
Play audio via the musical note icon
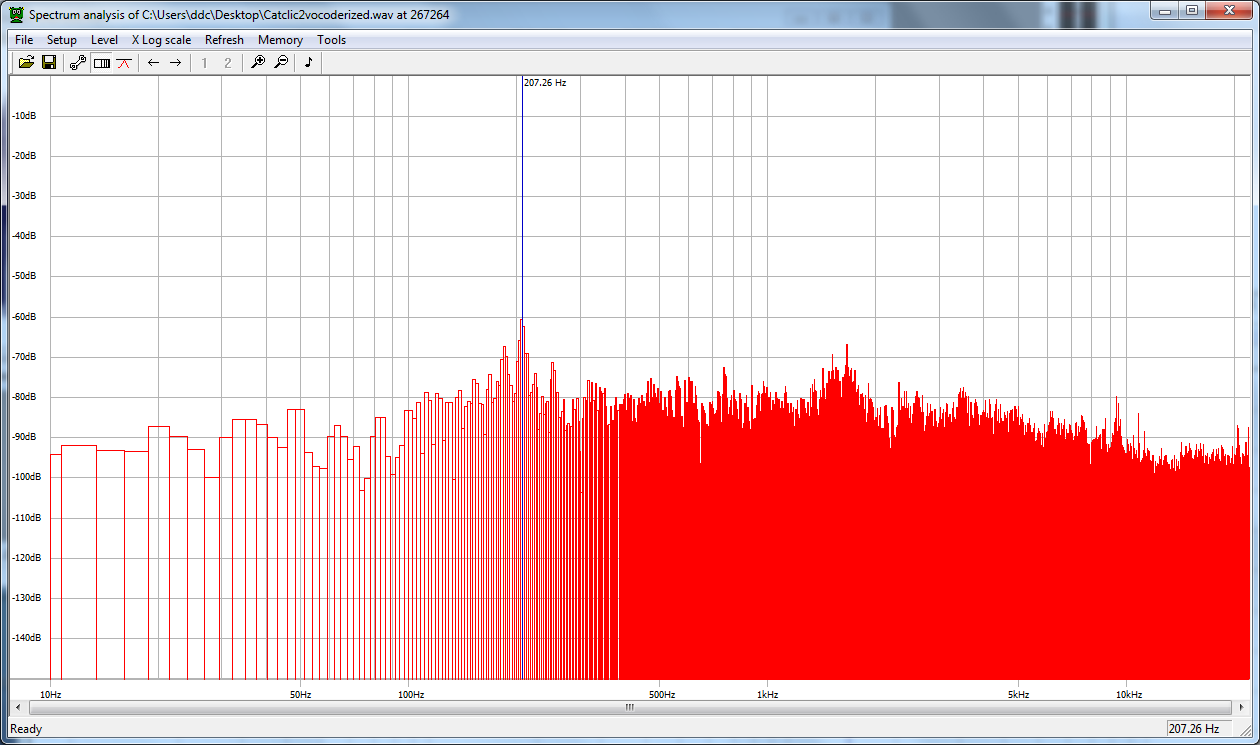(x=308, y=62)
